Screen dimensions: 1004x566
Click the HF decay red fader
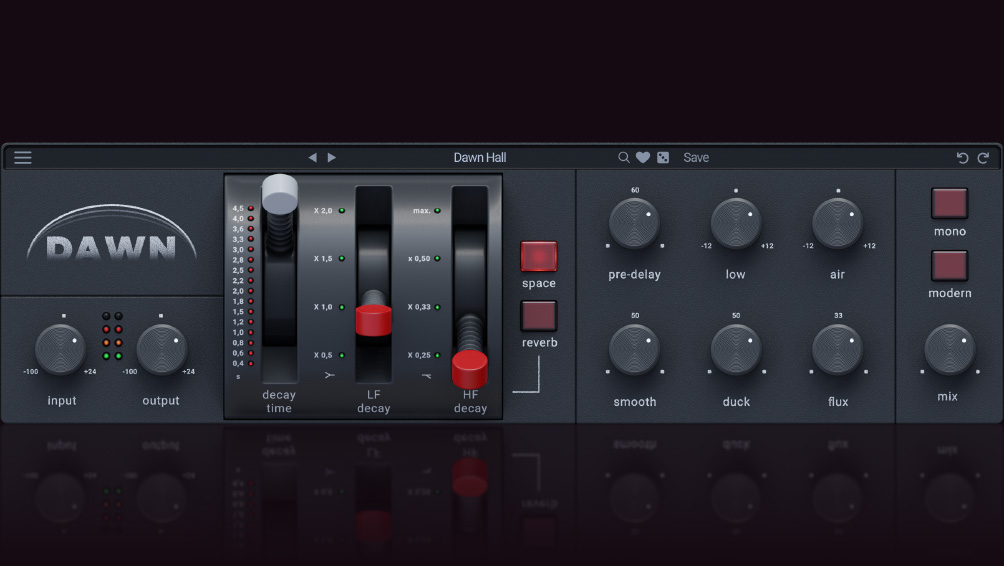(470, 369)
